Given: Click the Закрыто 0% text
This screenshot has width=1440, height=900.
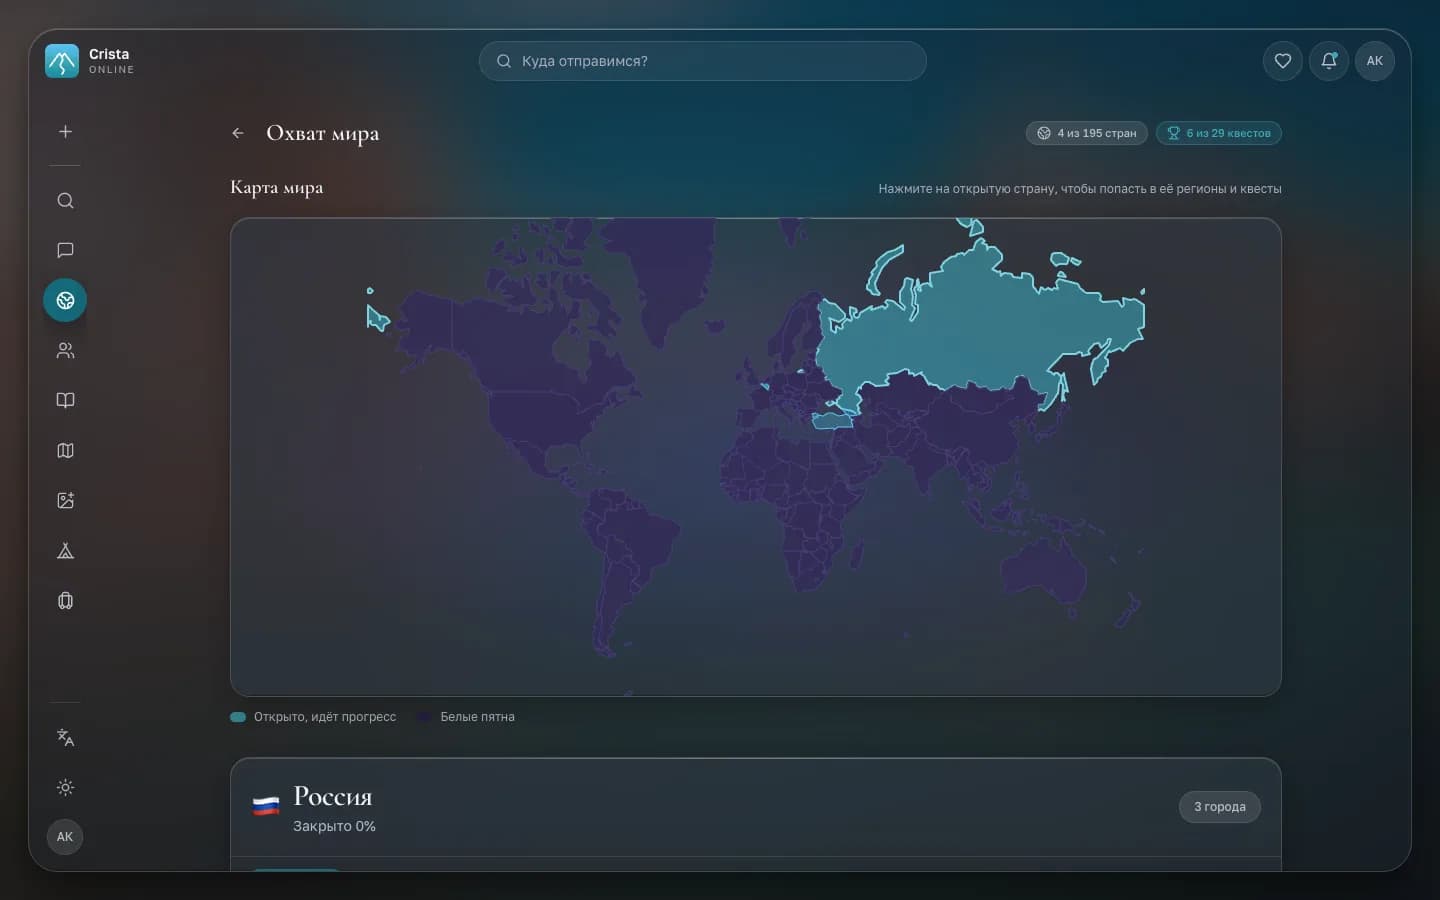Looking at the screenshot, I should (x=334, y=826).
